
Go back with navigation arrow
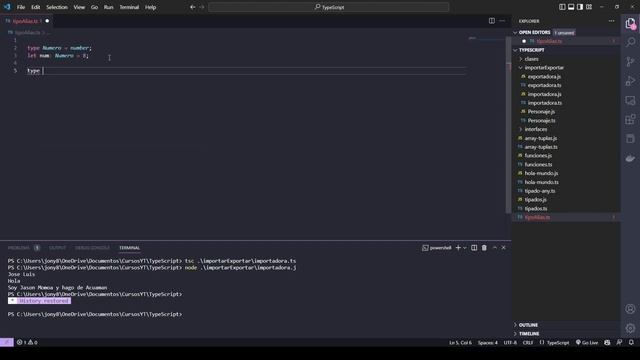tap(193, 7)
